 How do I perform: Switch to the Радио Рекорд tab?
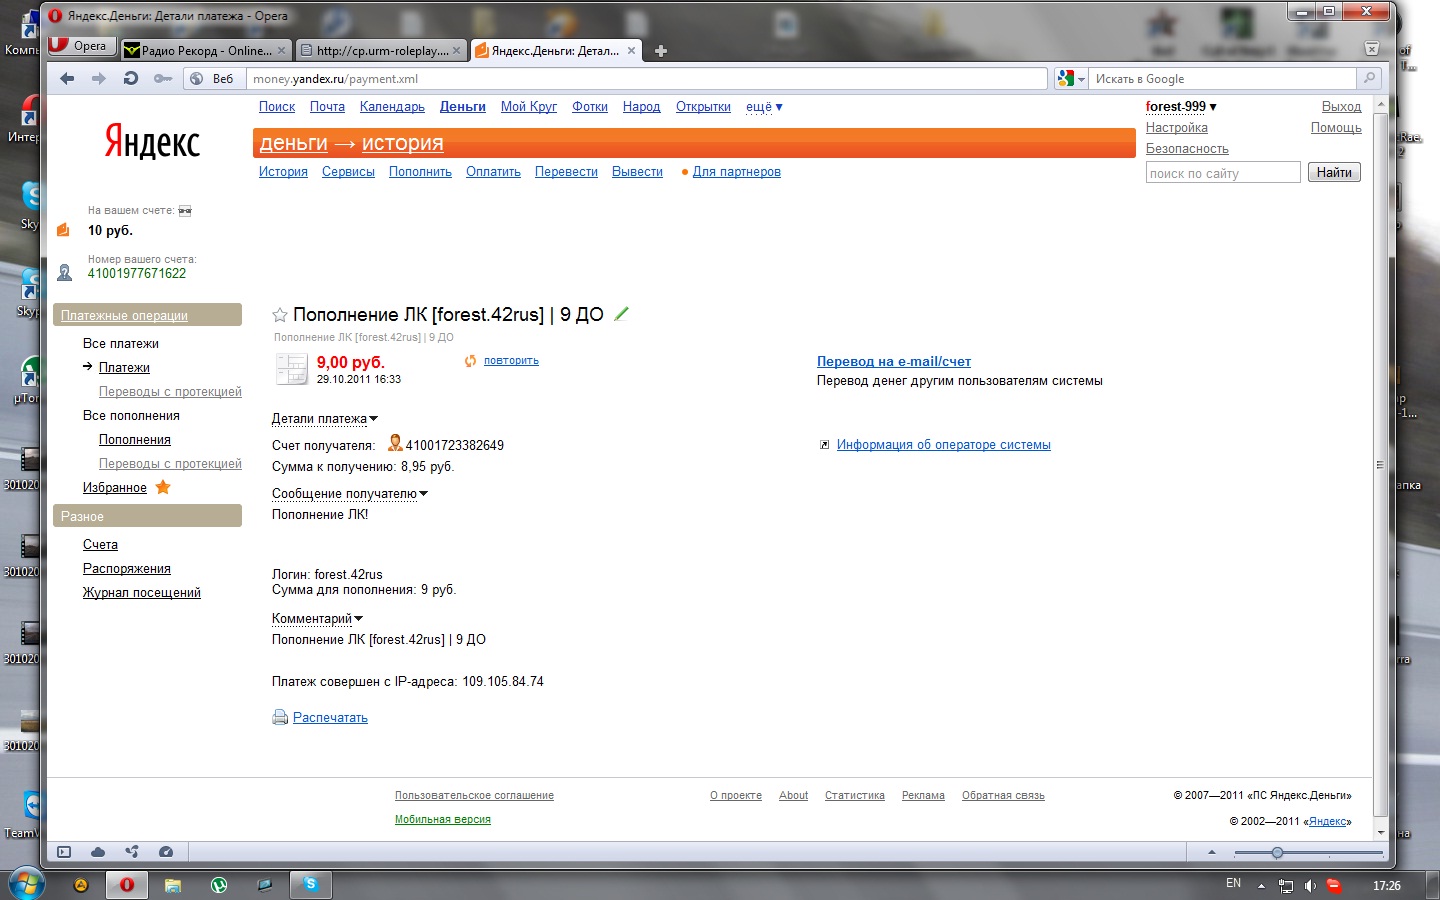[x=206, y=50]
